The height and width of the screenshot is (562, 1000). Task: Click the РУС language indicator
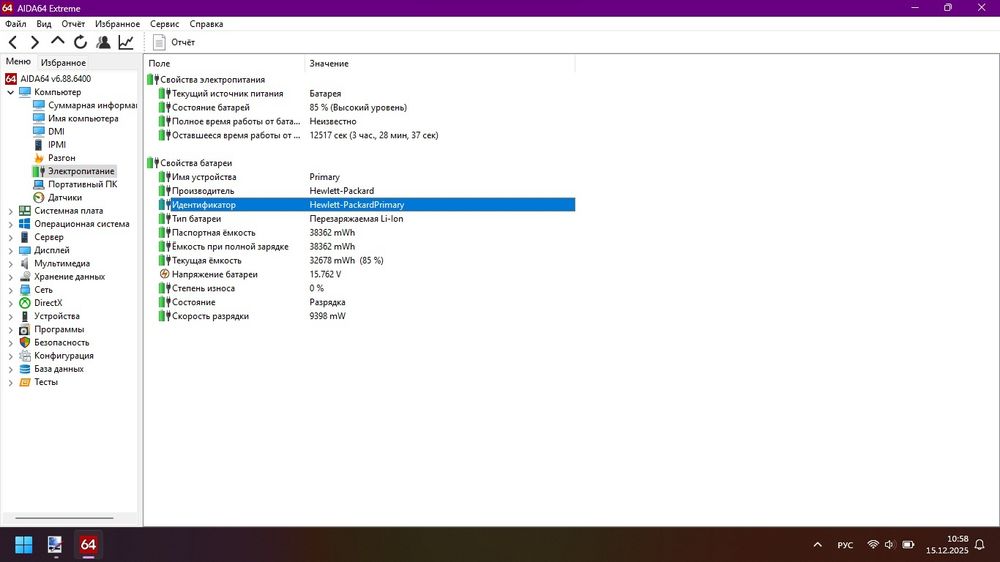click(x=845, y=545)
